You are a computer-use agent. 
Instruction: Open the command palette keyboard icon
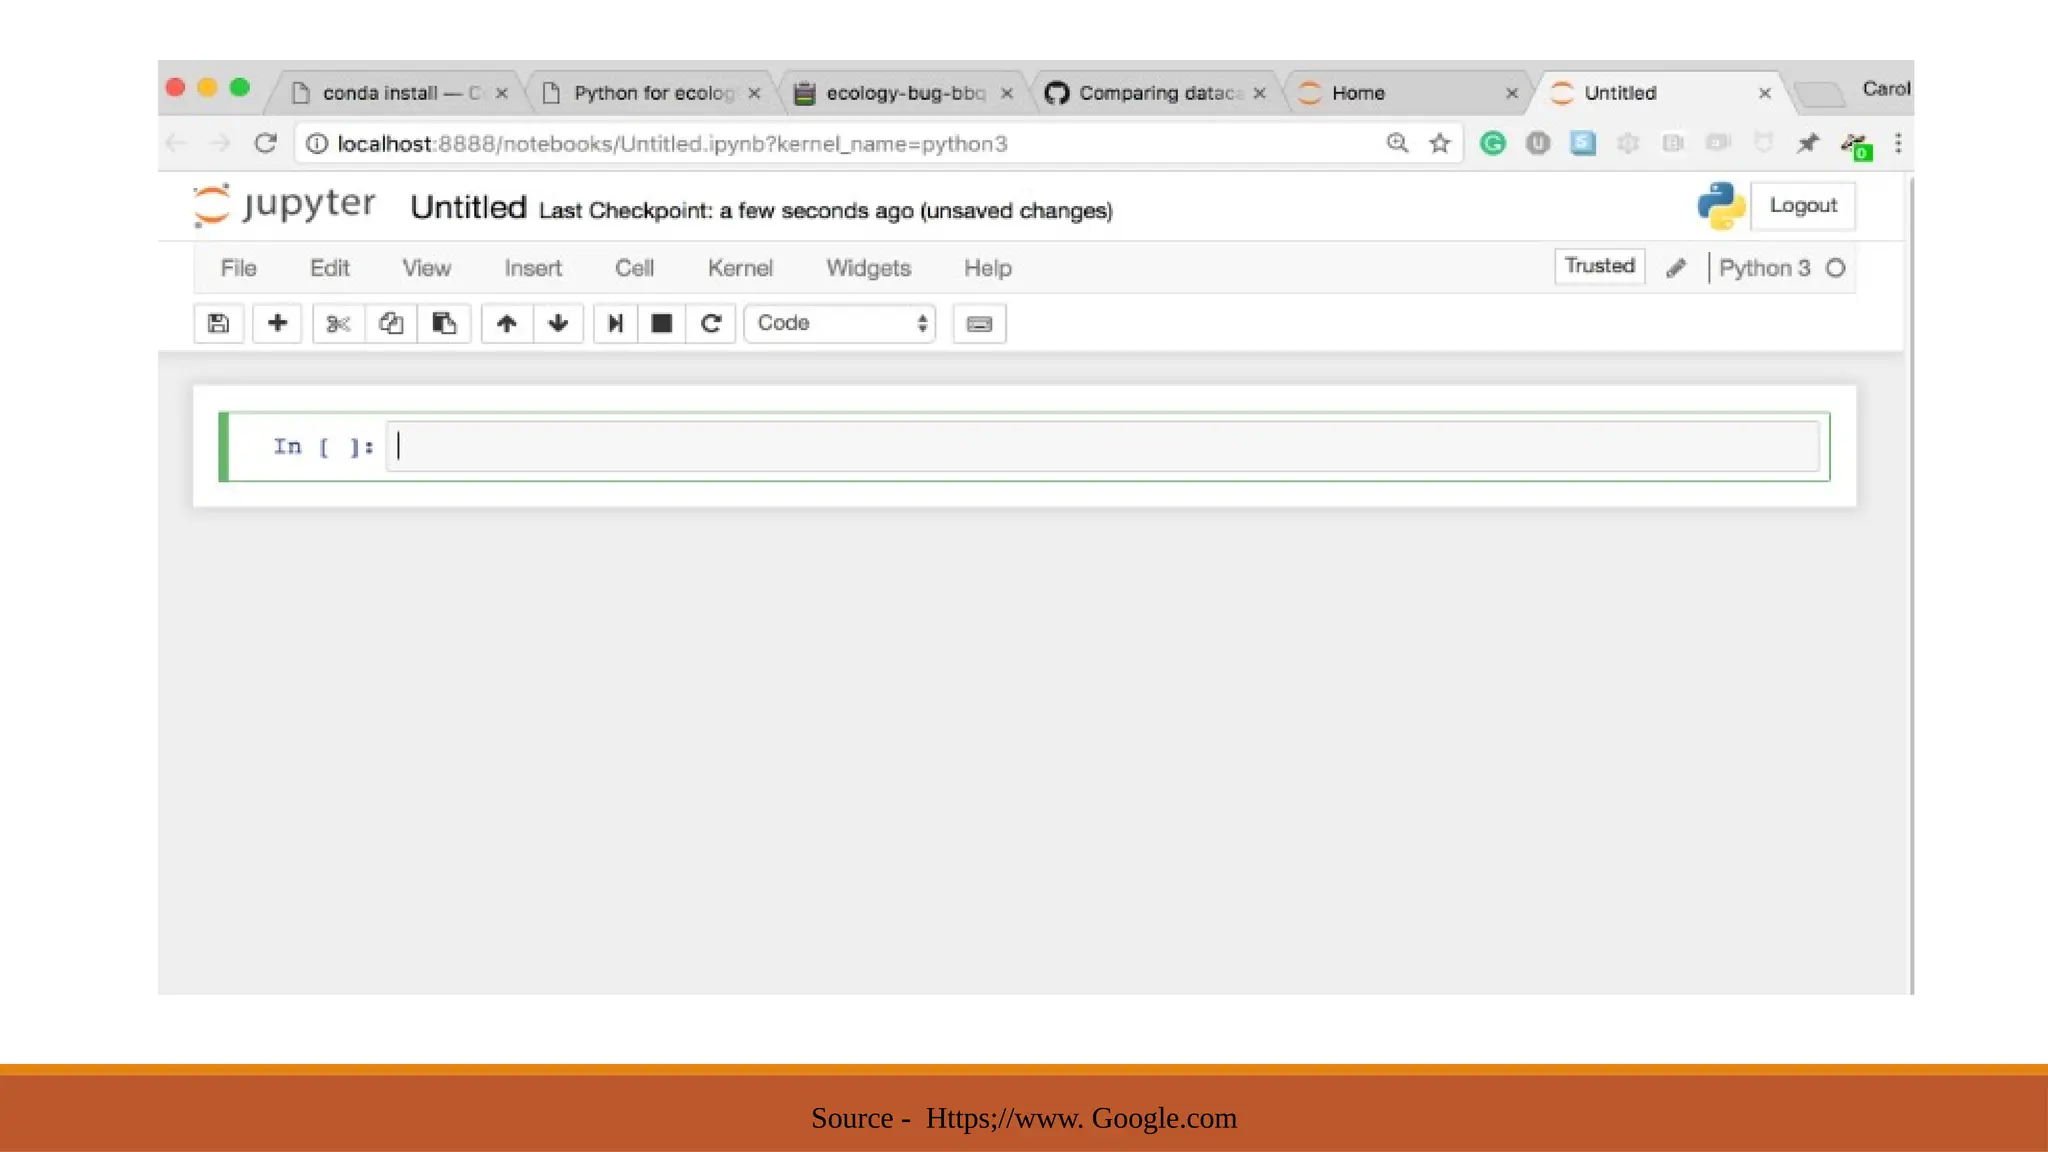[x=979, y=324]
